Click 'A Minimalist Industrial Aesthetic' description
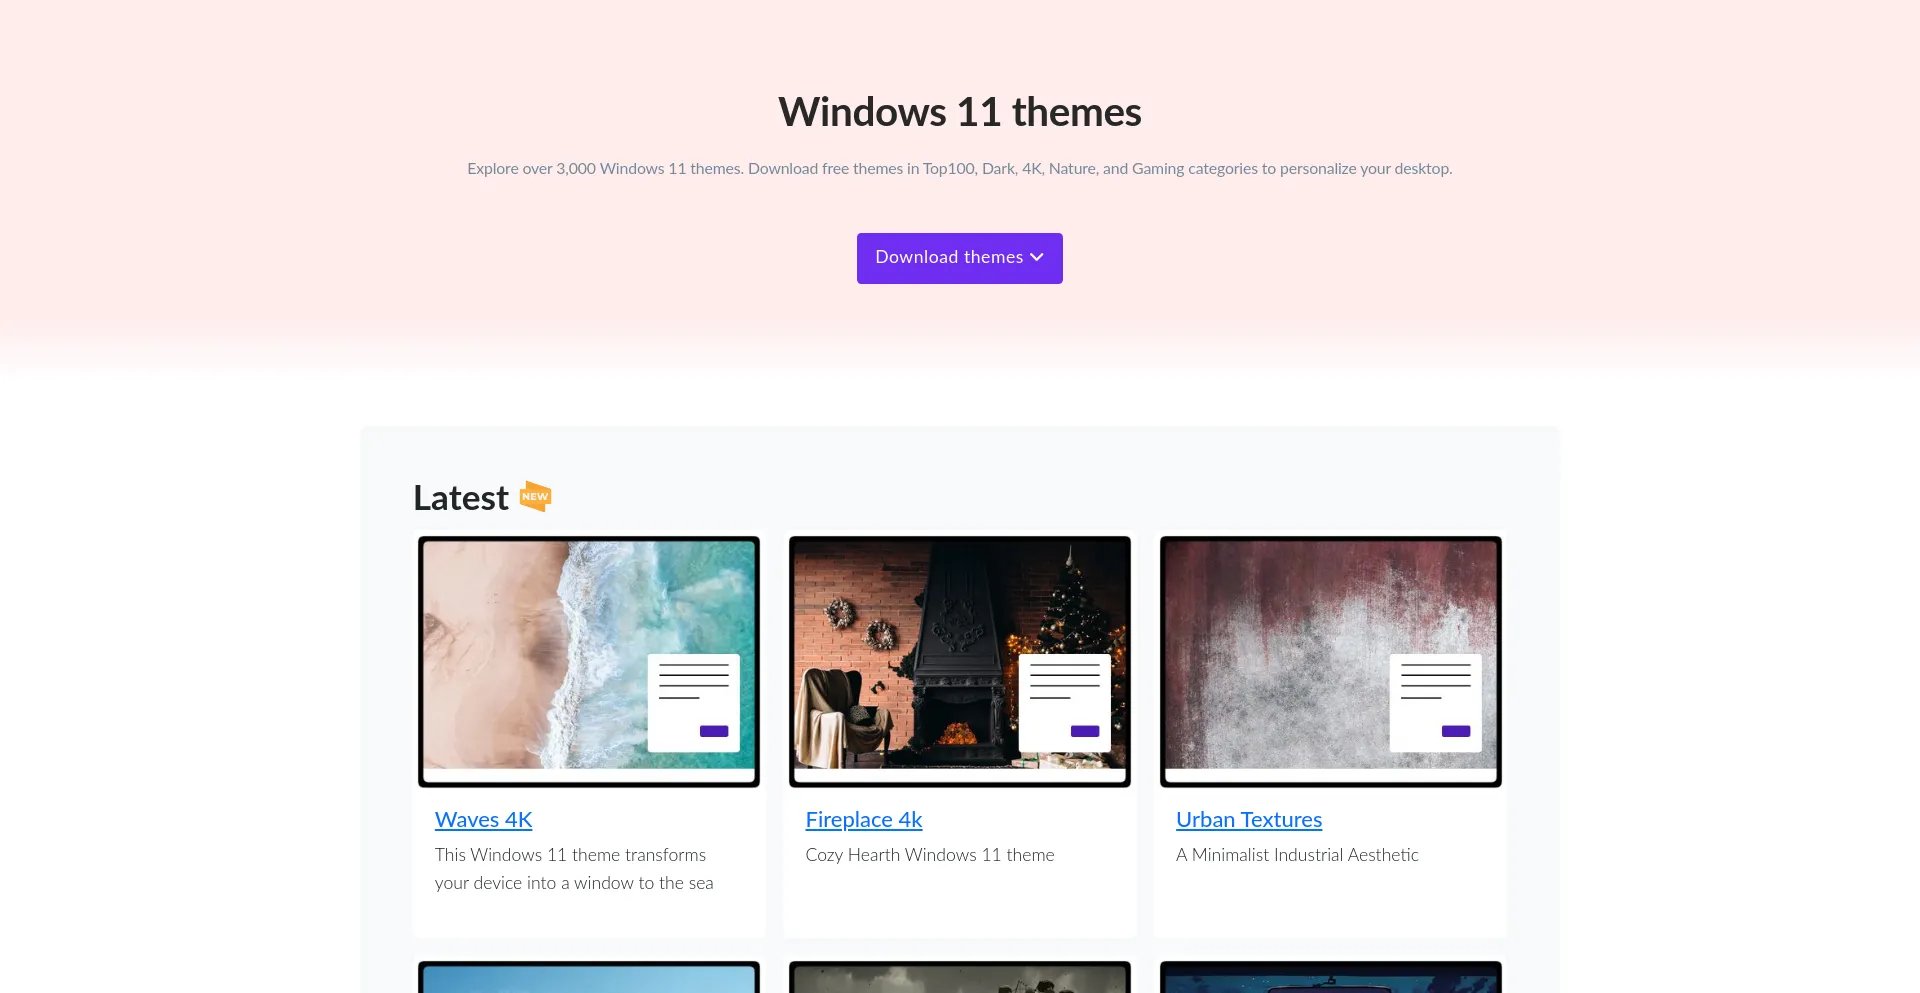Viewport: 1920px width, 993px height. pyautogui.click(x=1297, y=855)
